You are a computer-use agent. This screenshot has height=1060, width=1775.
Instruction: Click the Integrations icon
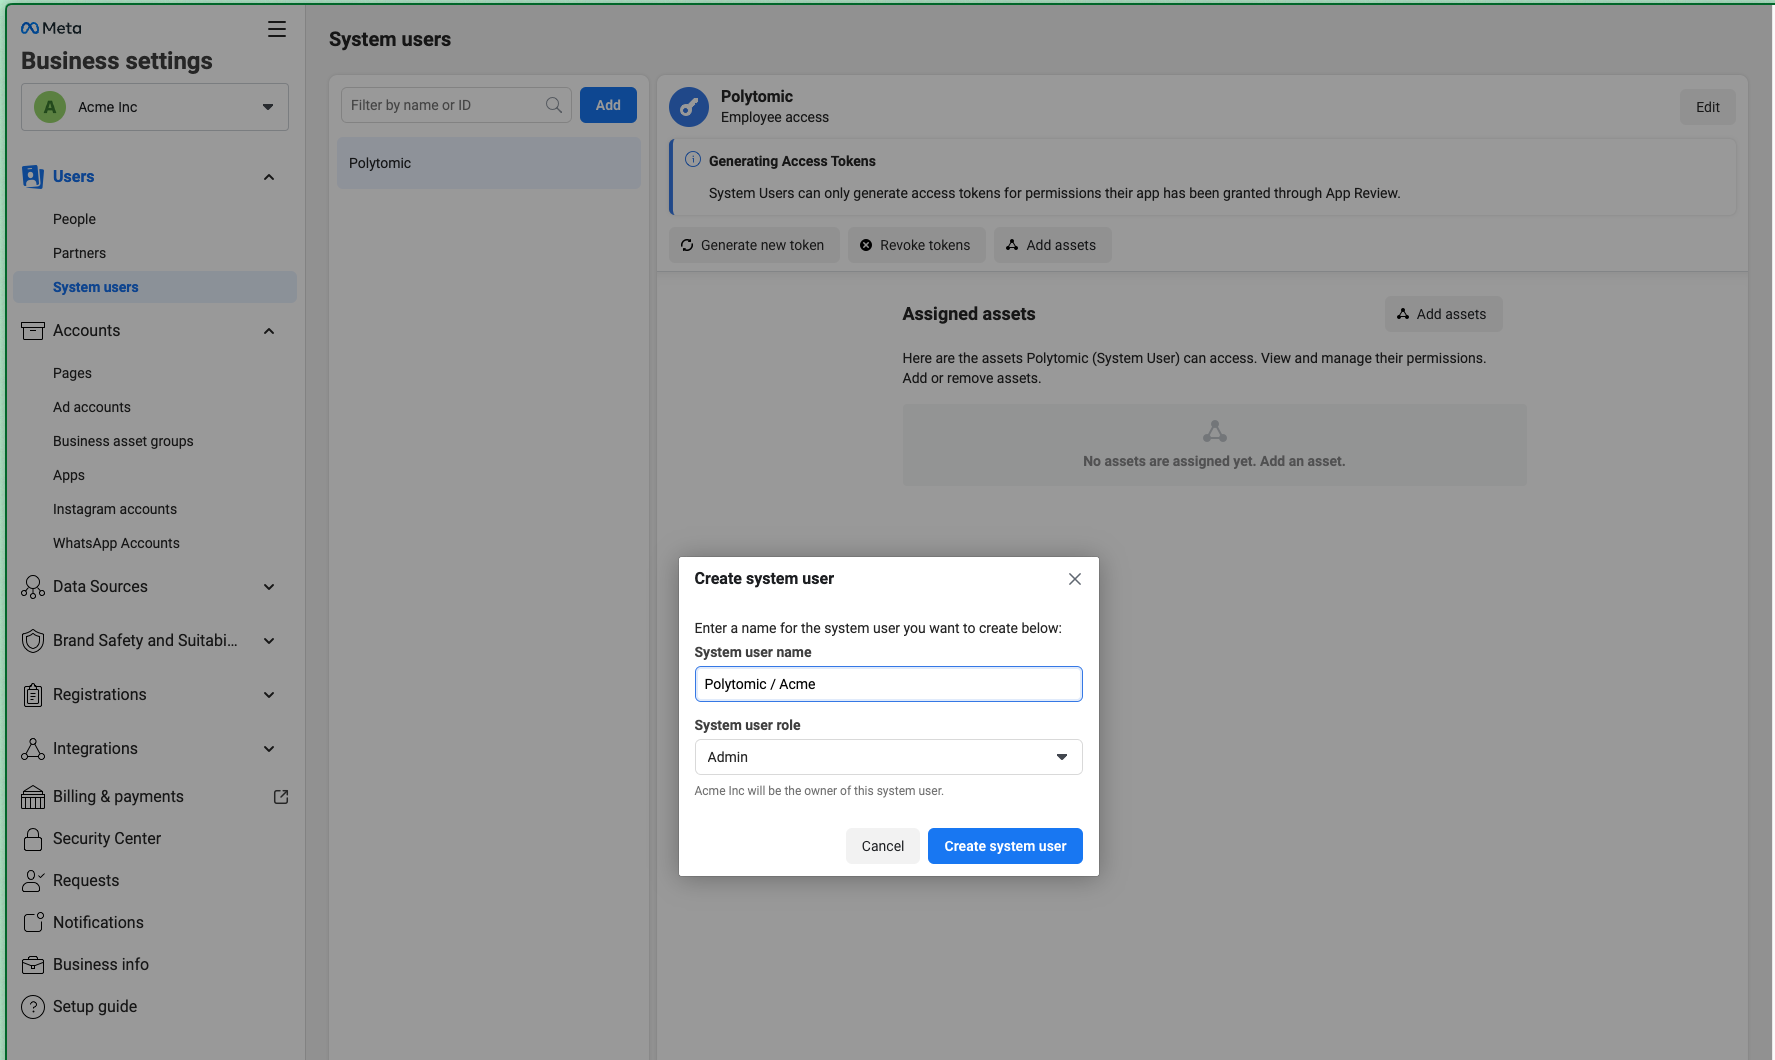33,749
